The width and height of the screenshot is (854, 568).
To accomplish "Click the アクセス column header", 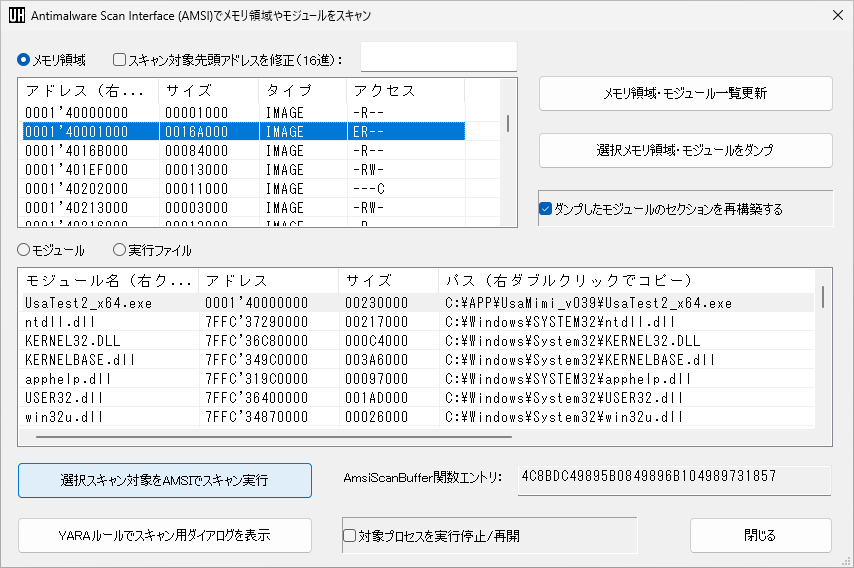I will pos(406,91).
